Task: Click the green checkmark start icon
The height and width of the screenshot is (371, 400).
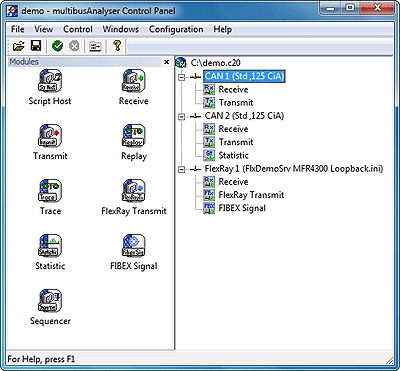Action: (57, 46)
